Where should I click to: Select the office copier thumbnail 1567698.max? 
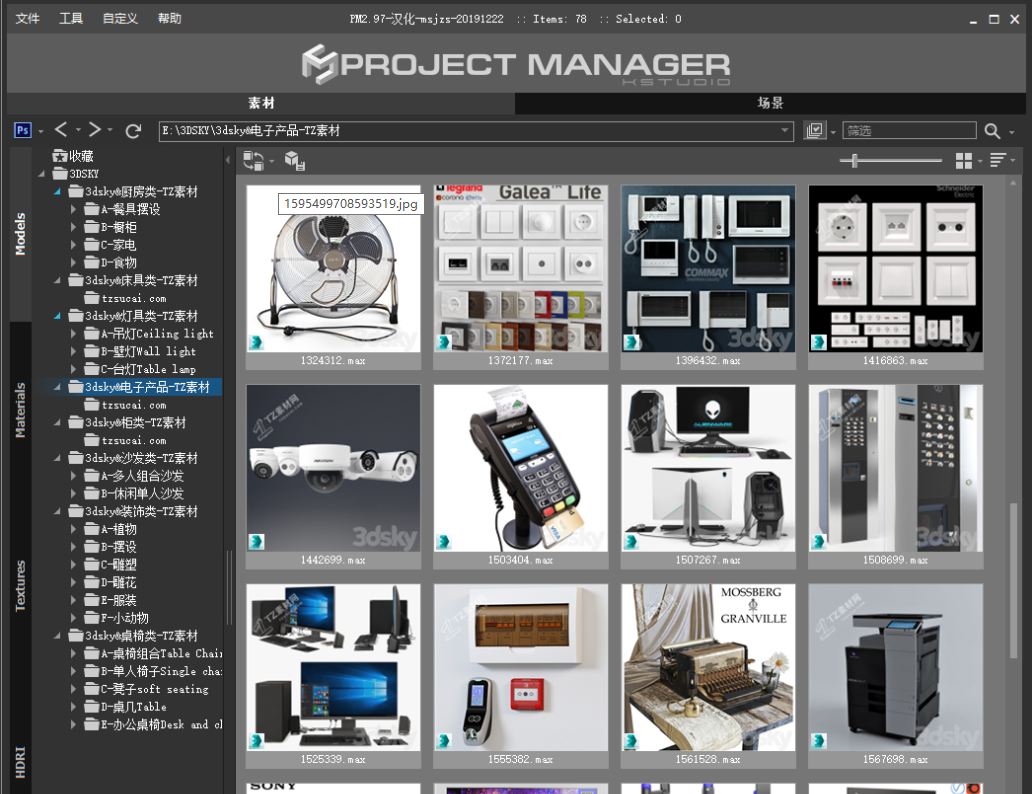896,668
